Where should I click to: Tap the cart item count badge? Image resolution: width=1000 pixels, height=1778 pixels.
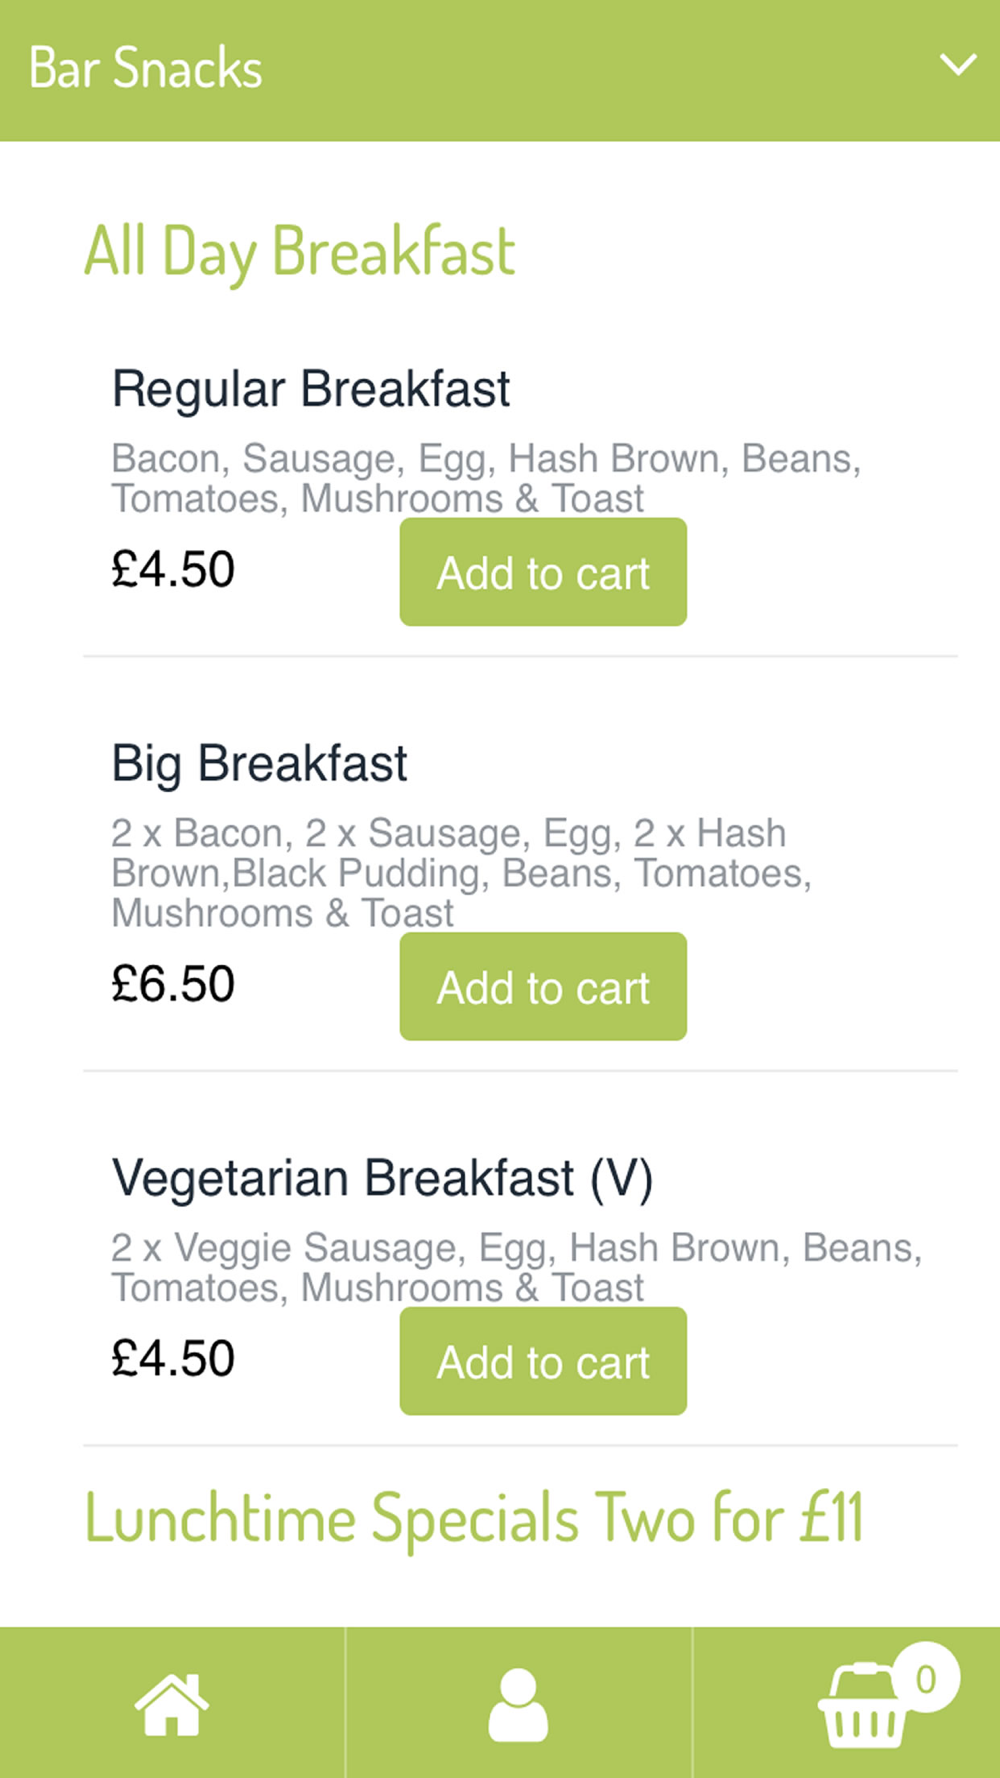click(926, 1678)
